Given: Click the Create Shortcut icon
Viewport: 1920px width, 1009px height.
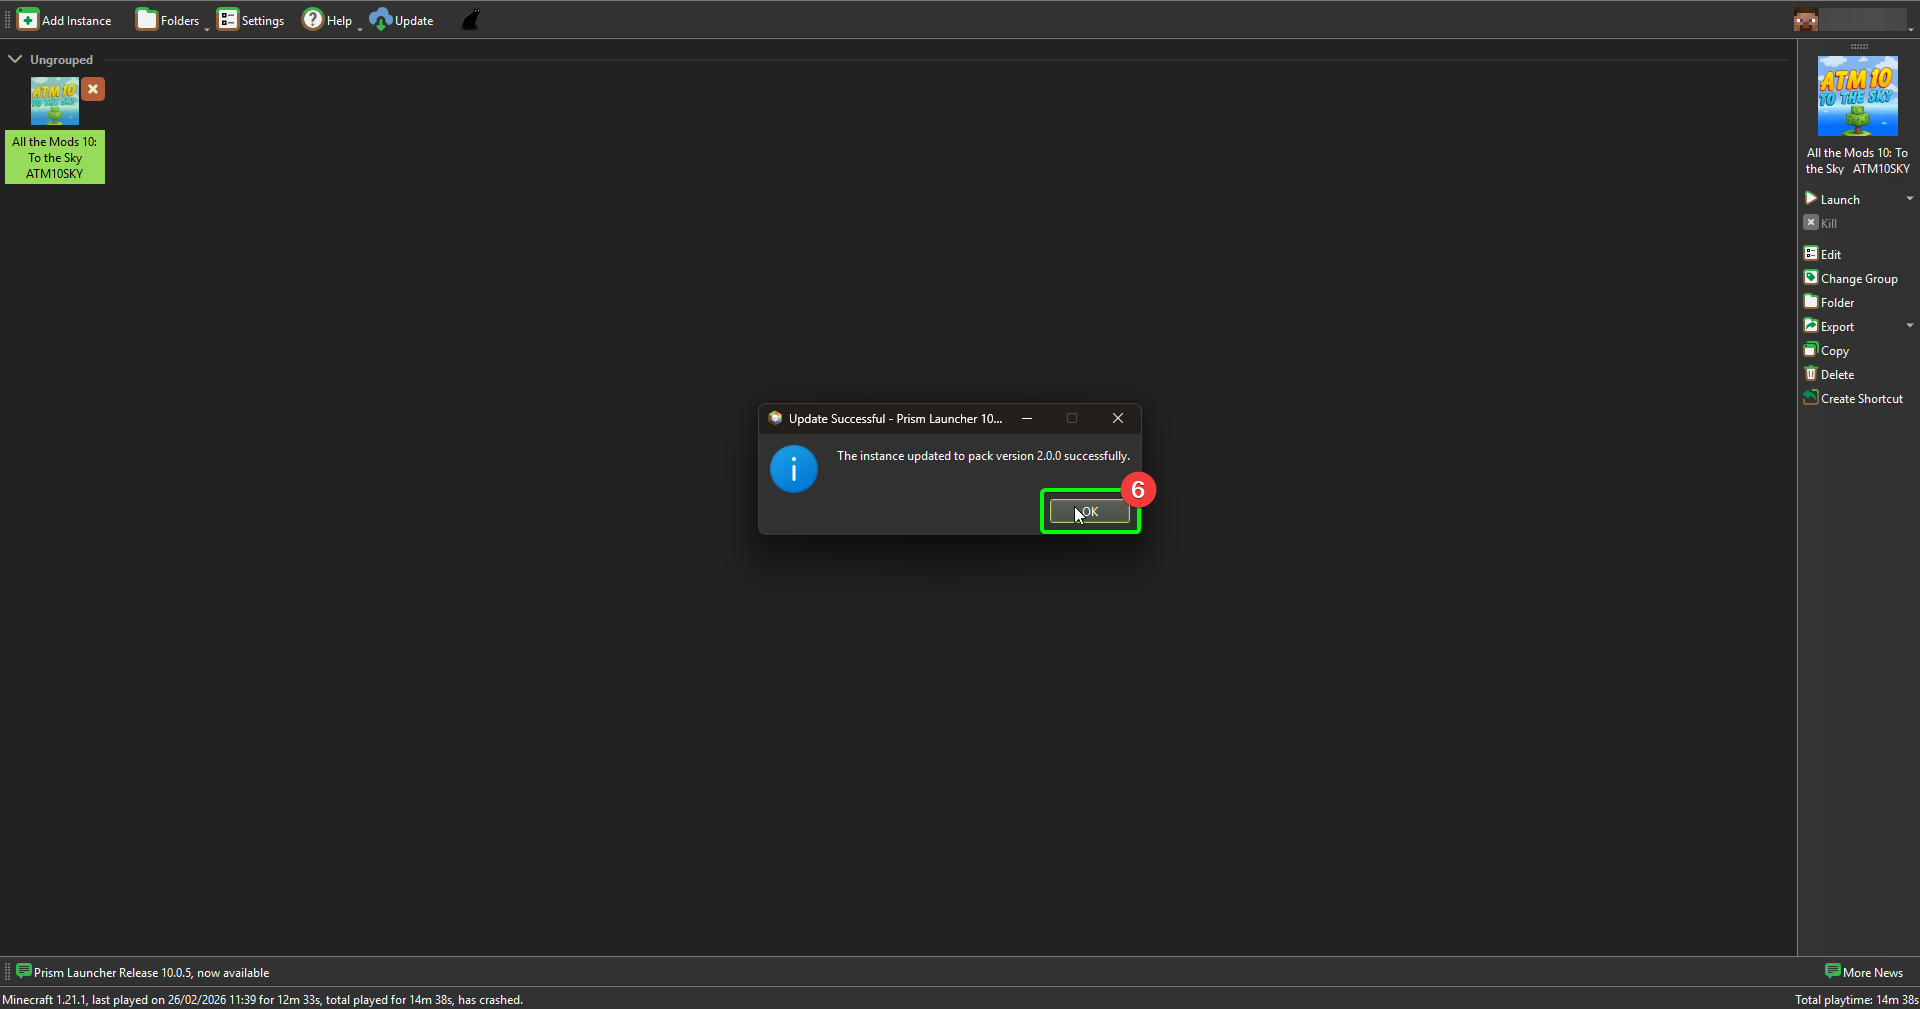Looking at the screenshot, I should click(x=1811, y=397).
